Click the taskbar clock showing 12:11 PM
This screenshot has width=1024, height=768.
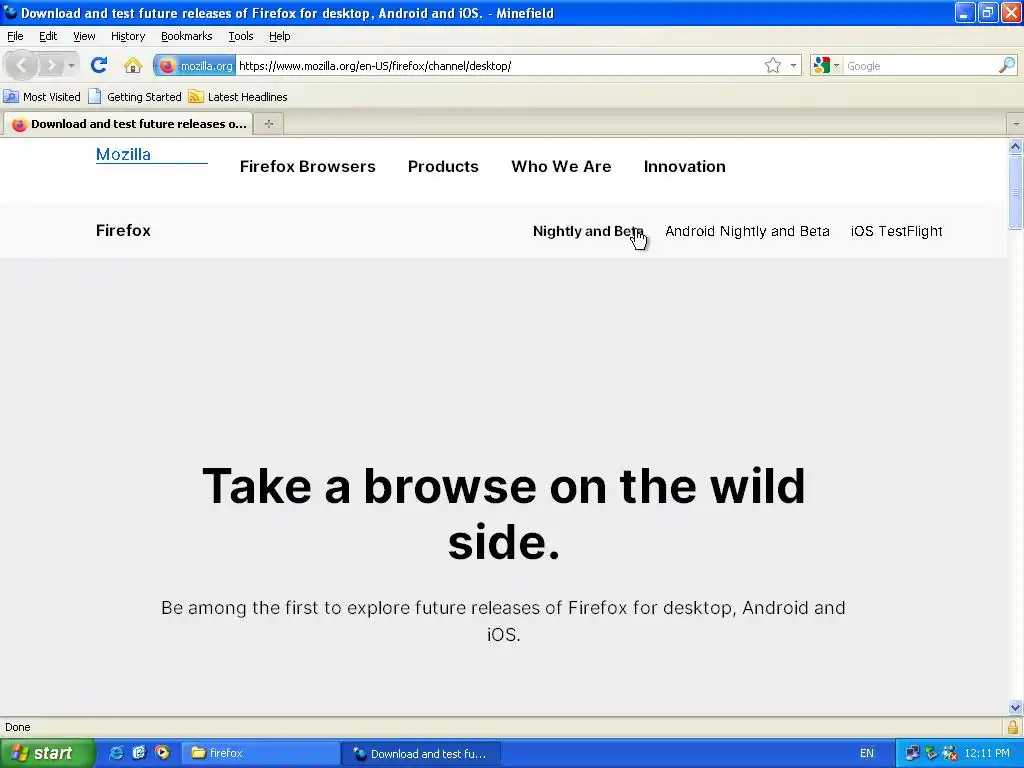(x=987, y=753)
